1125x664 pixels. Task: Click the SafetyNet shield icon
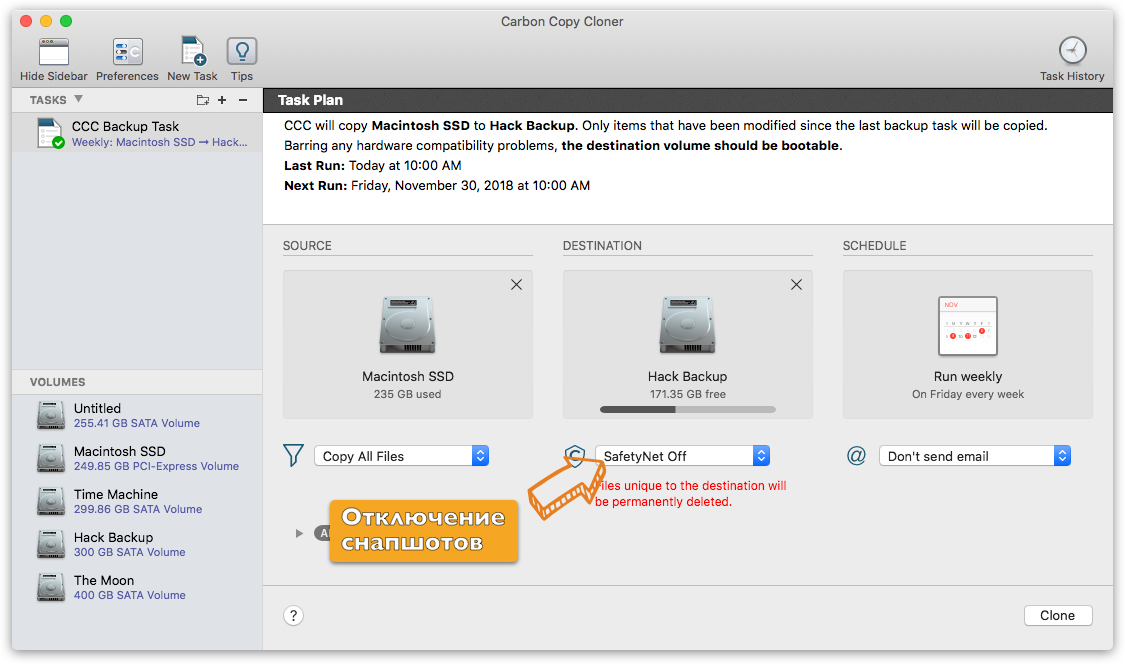[575, 455]
